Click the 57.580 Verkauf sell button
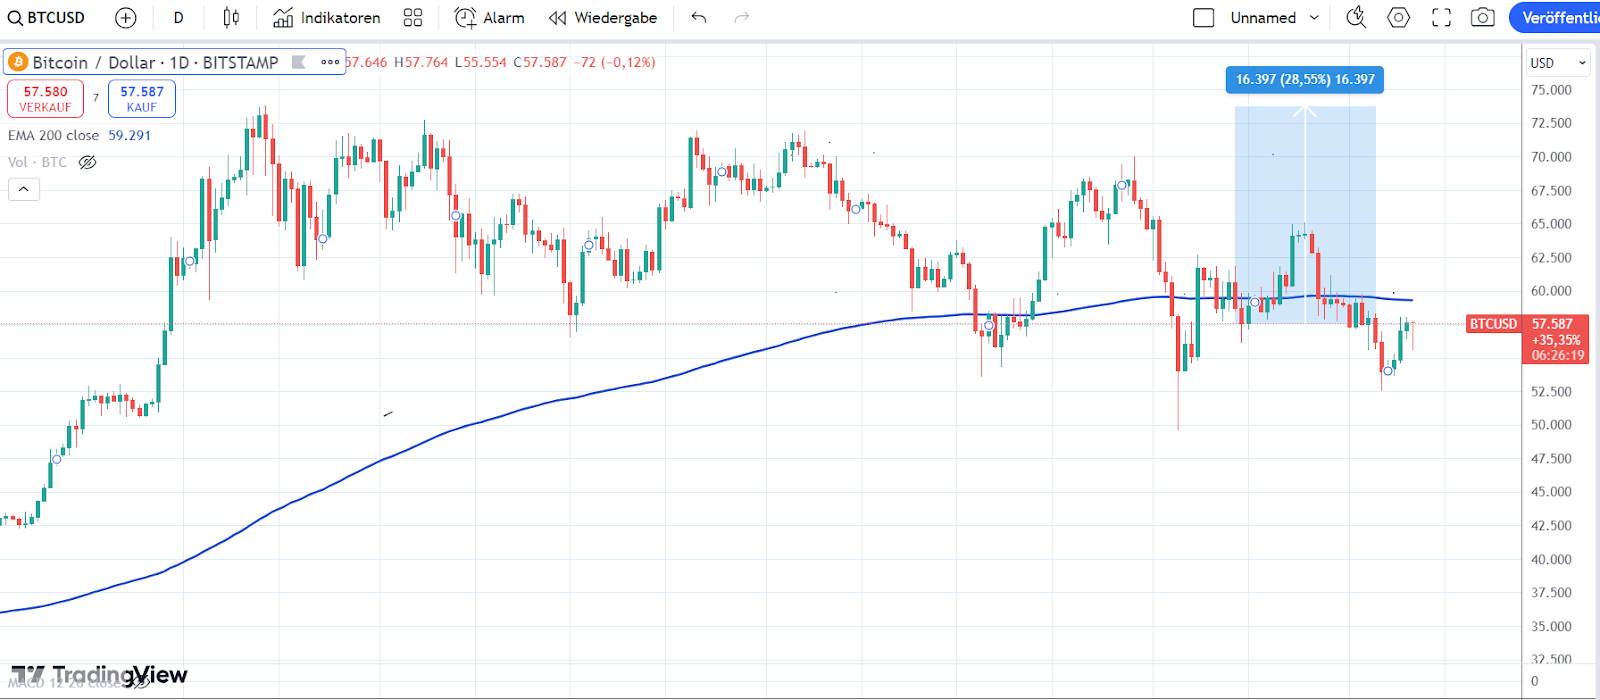The image size is (1600, 700). click(46, 99)
